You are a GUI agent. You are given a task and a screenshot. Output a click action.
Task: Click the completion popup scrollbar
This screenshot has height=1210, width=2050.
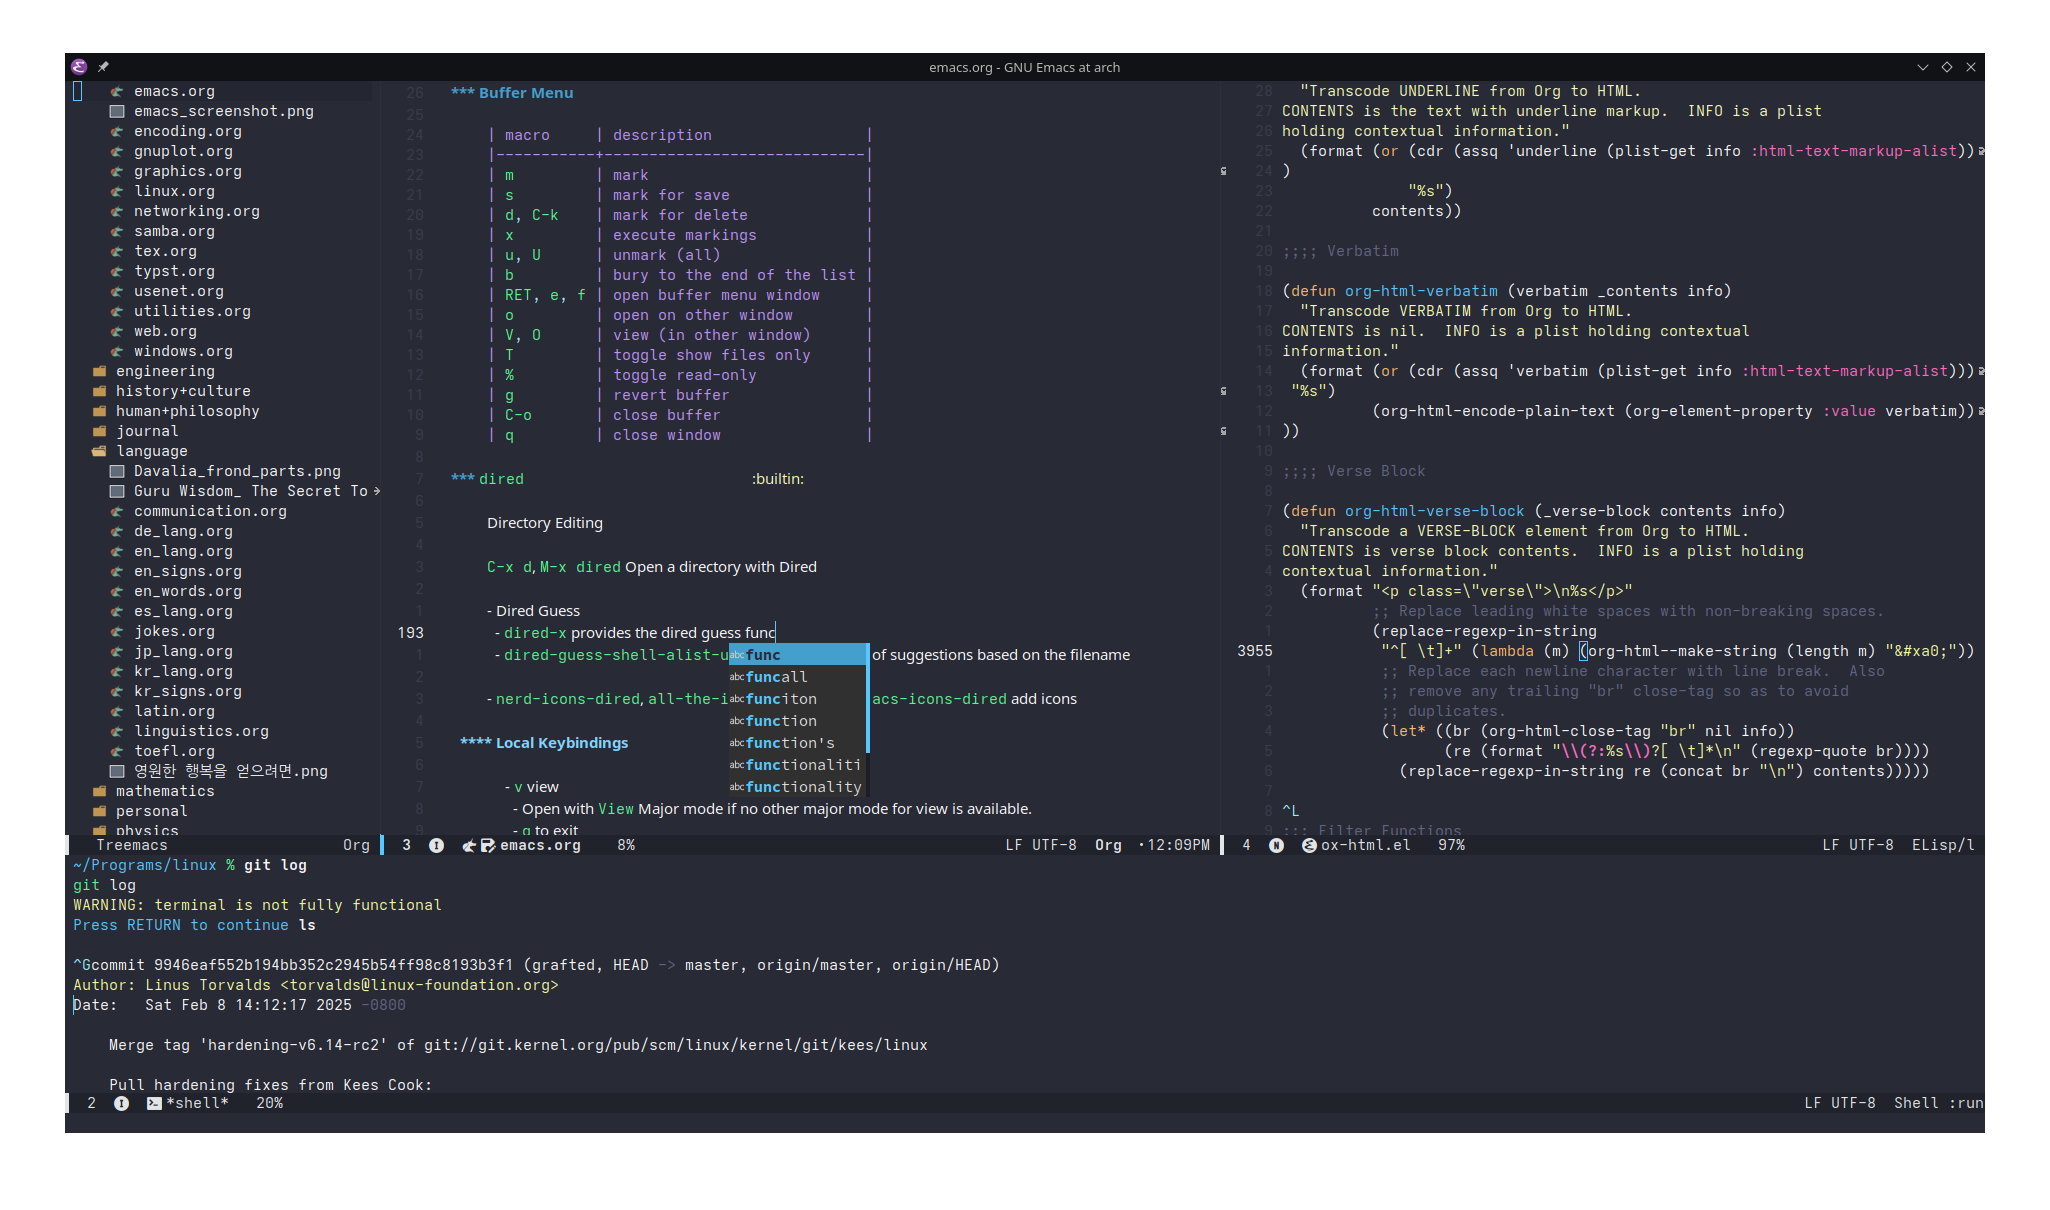pyautogui.click(x=868, y=698)
